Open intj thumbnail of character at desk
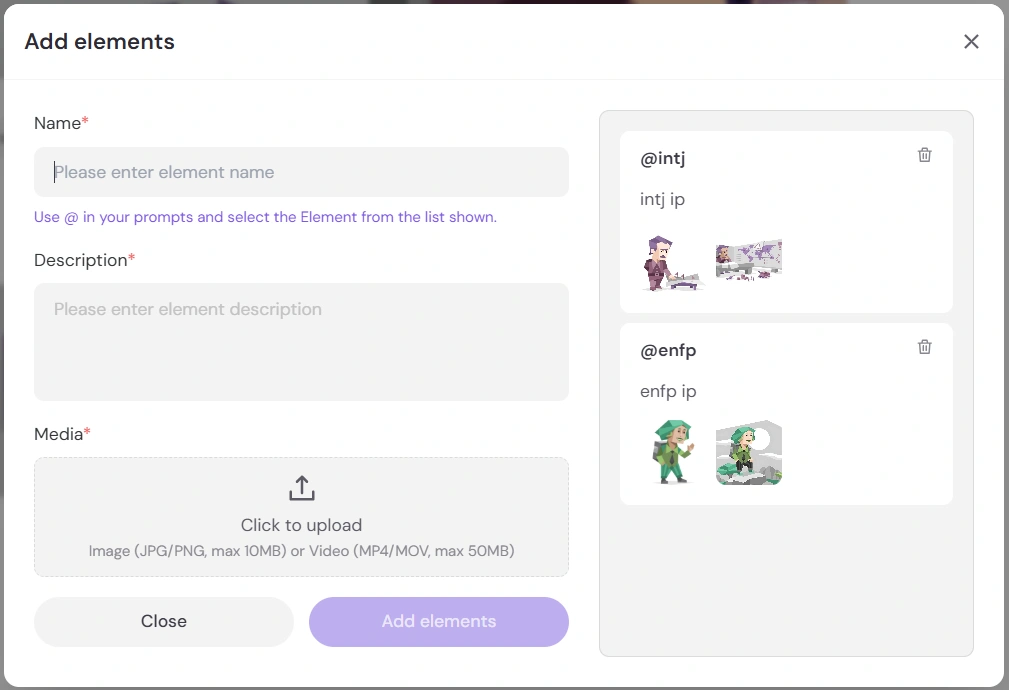1009x690 pixels. coord(672,263)
